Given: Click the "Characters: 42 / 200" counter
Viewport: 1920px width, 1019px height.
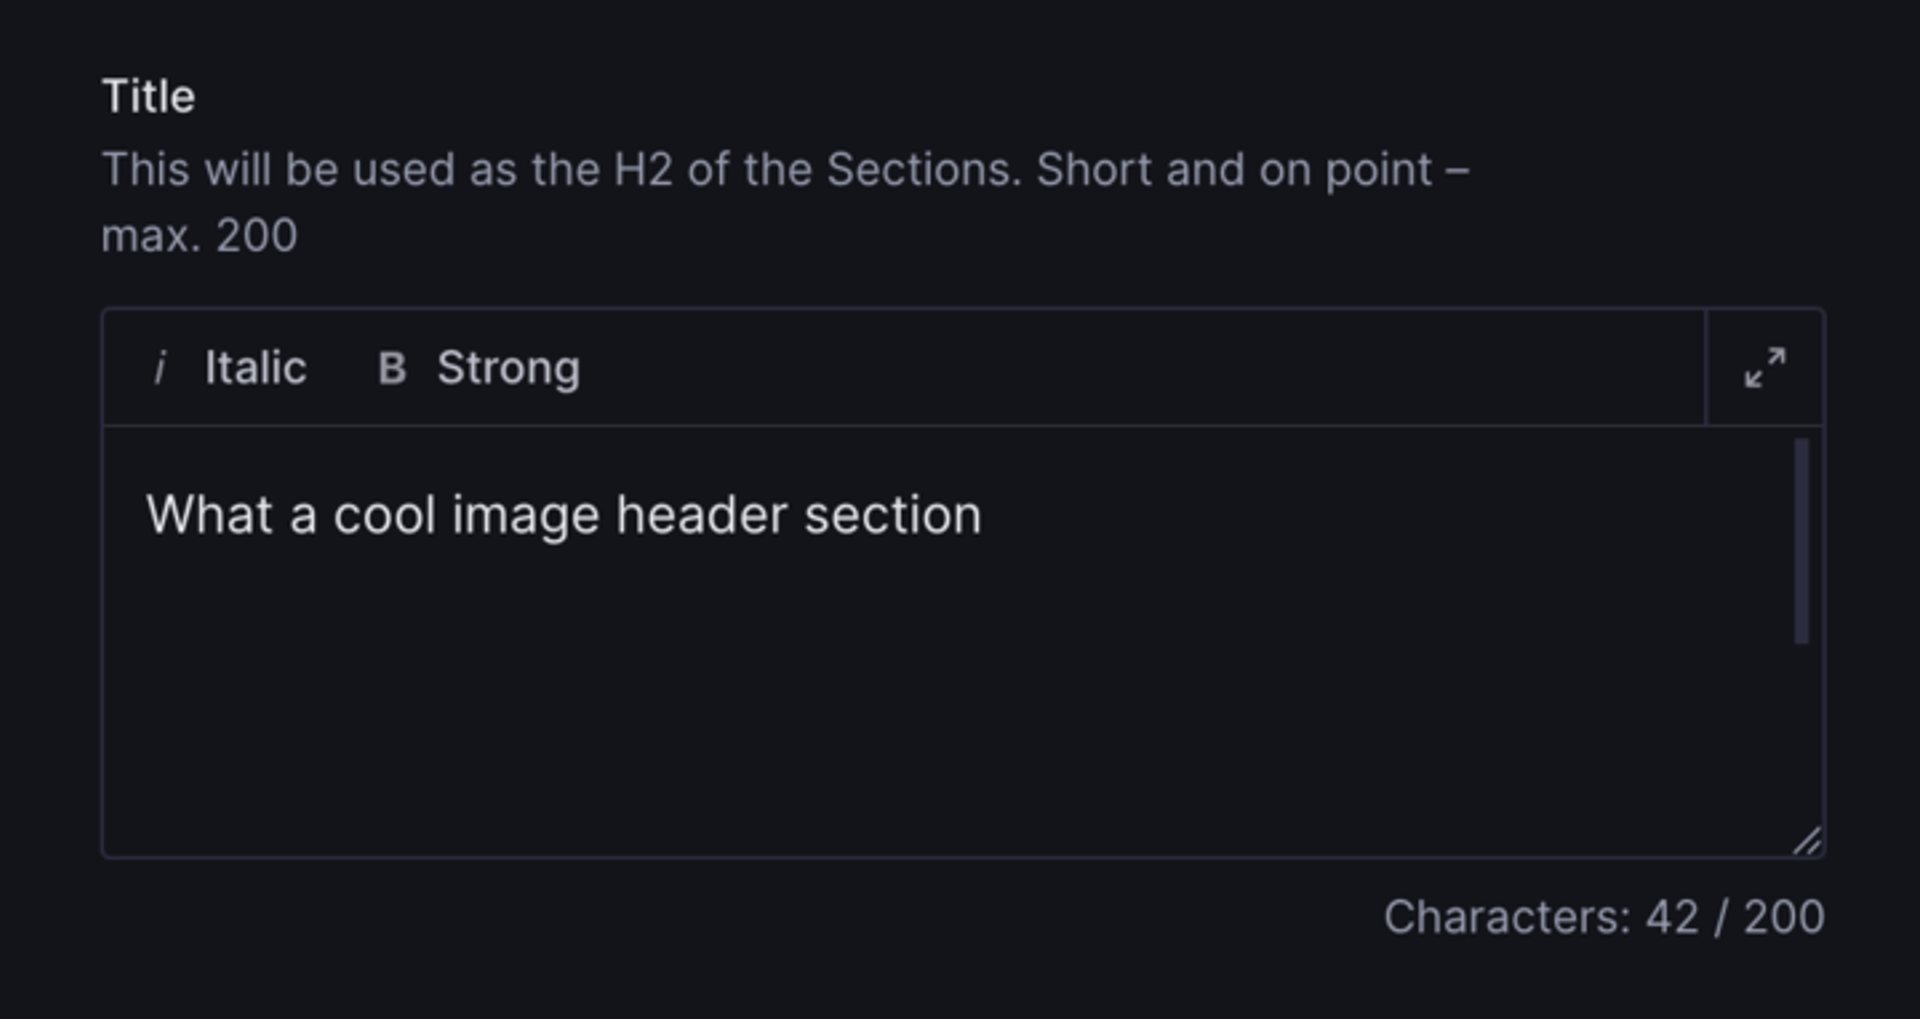Looking at the screenshot, I should click(x=1604, y=917).
